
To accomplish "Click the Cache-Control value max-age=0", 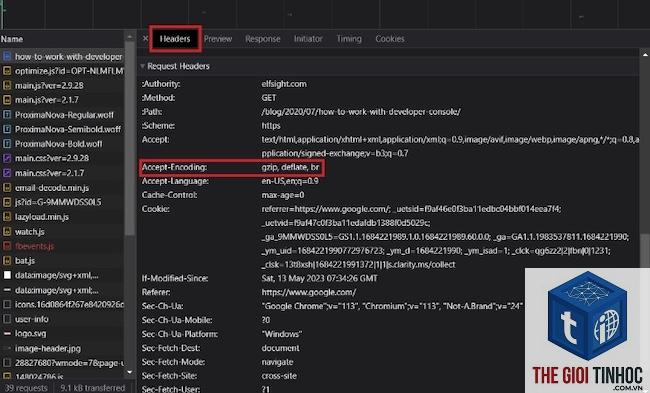I will pos(283,195).
